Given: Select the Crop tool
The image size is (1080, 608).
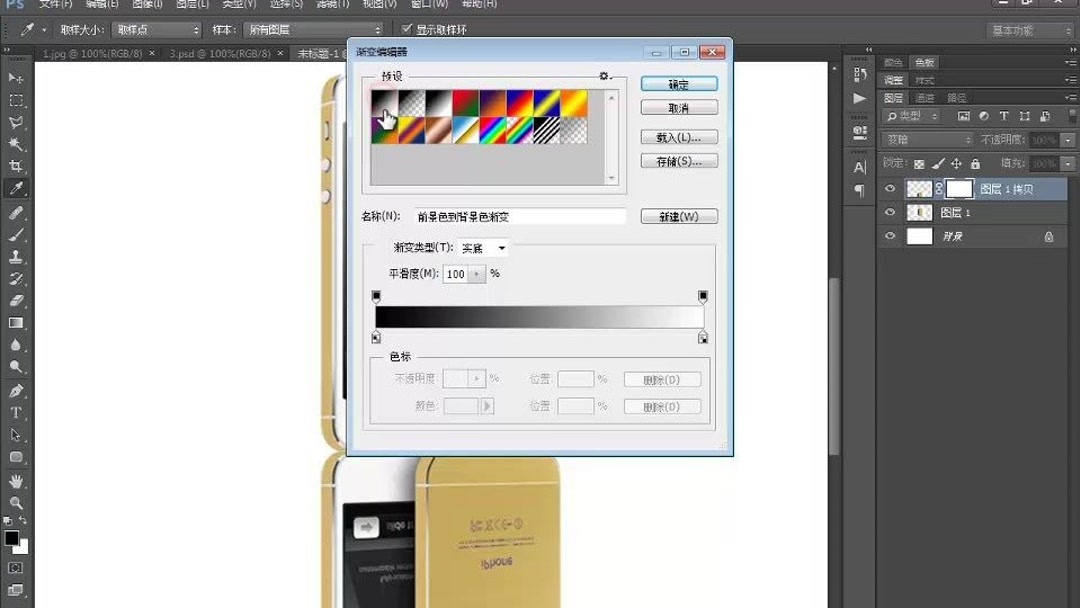Looking at the screenshot, I should click(16, 164).
